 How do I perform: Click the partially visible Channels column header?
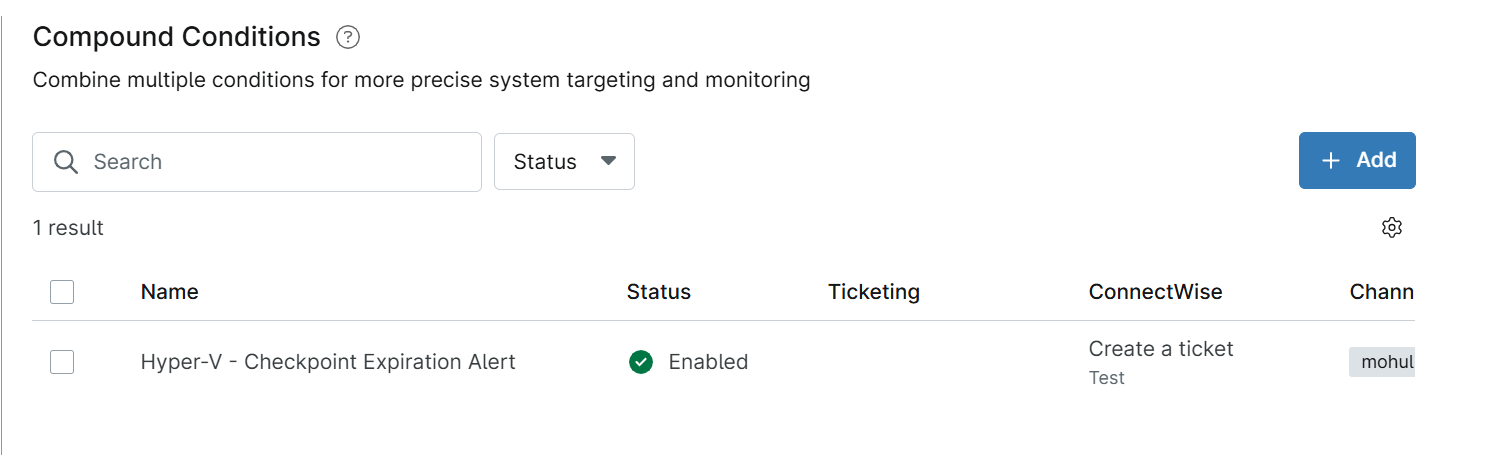click(1381, 292)
